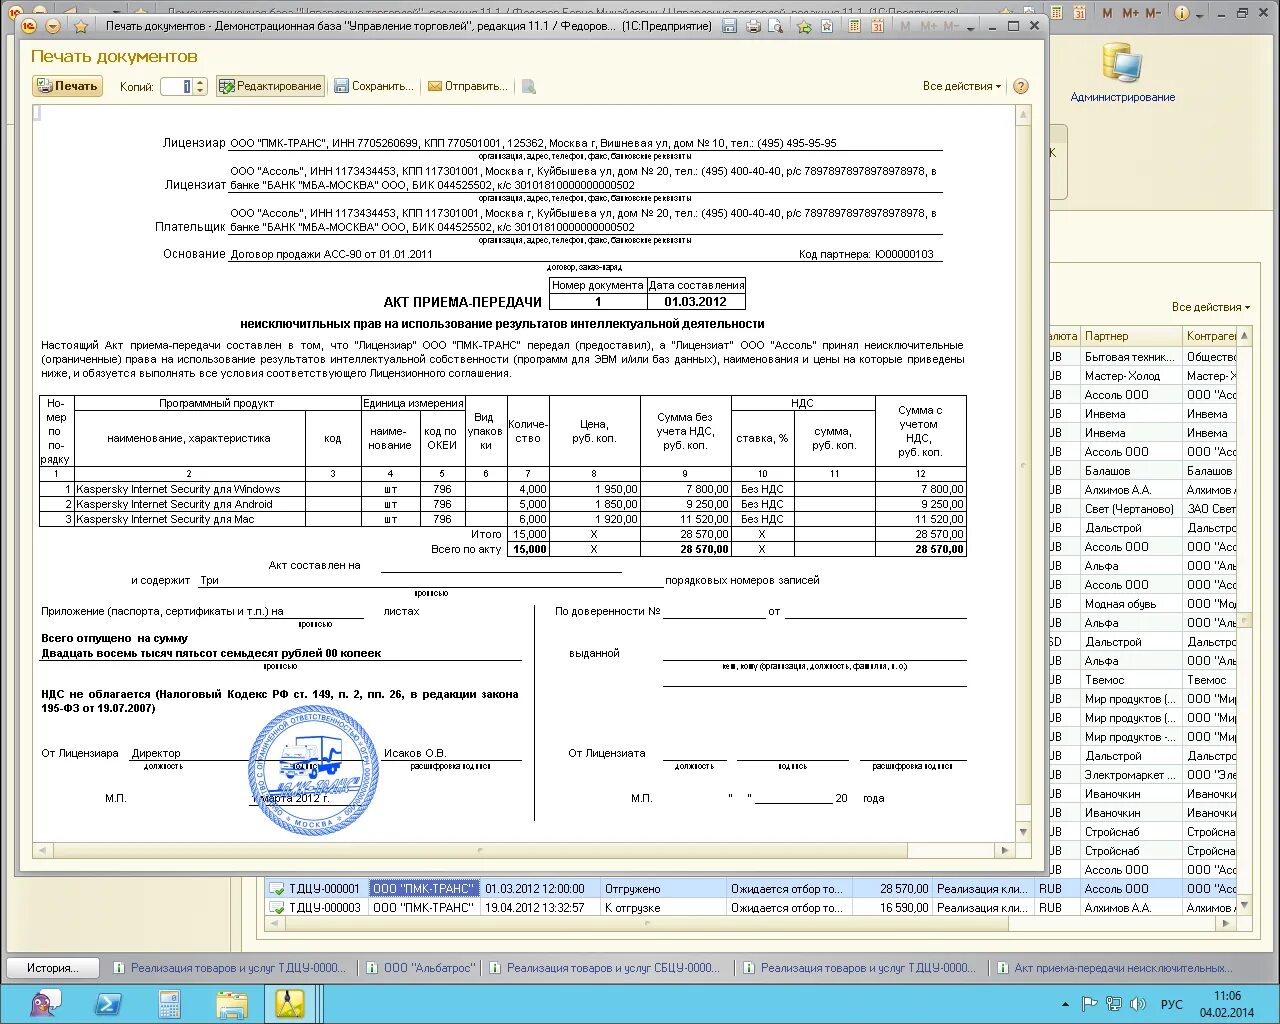Click the Отправить... send button
Image resolution: width=1280 pixels, height=1024 pixels.
pos(468,86)
